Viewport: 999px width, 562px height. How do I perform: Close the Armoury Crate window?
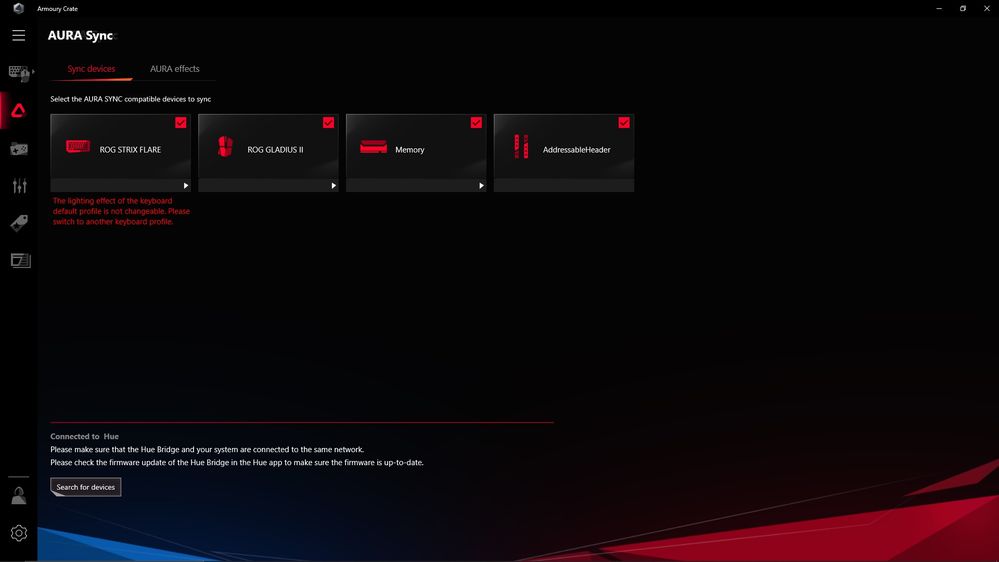pyautogui.click(x=987, y=8)
